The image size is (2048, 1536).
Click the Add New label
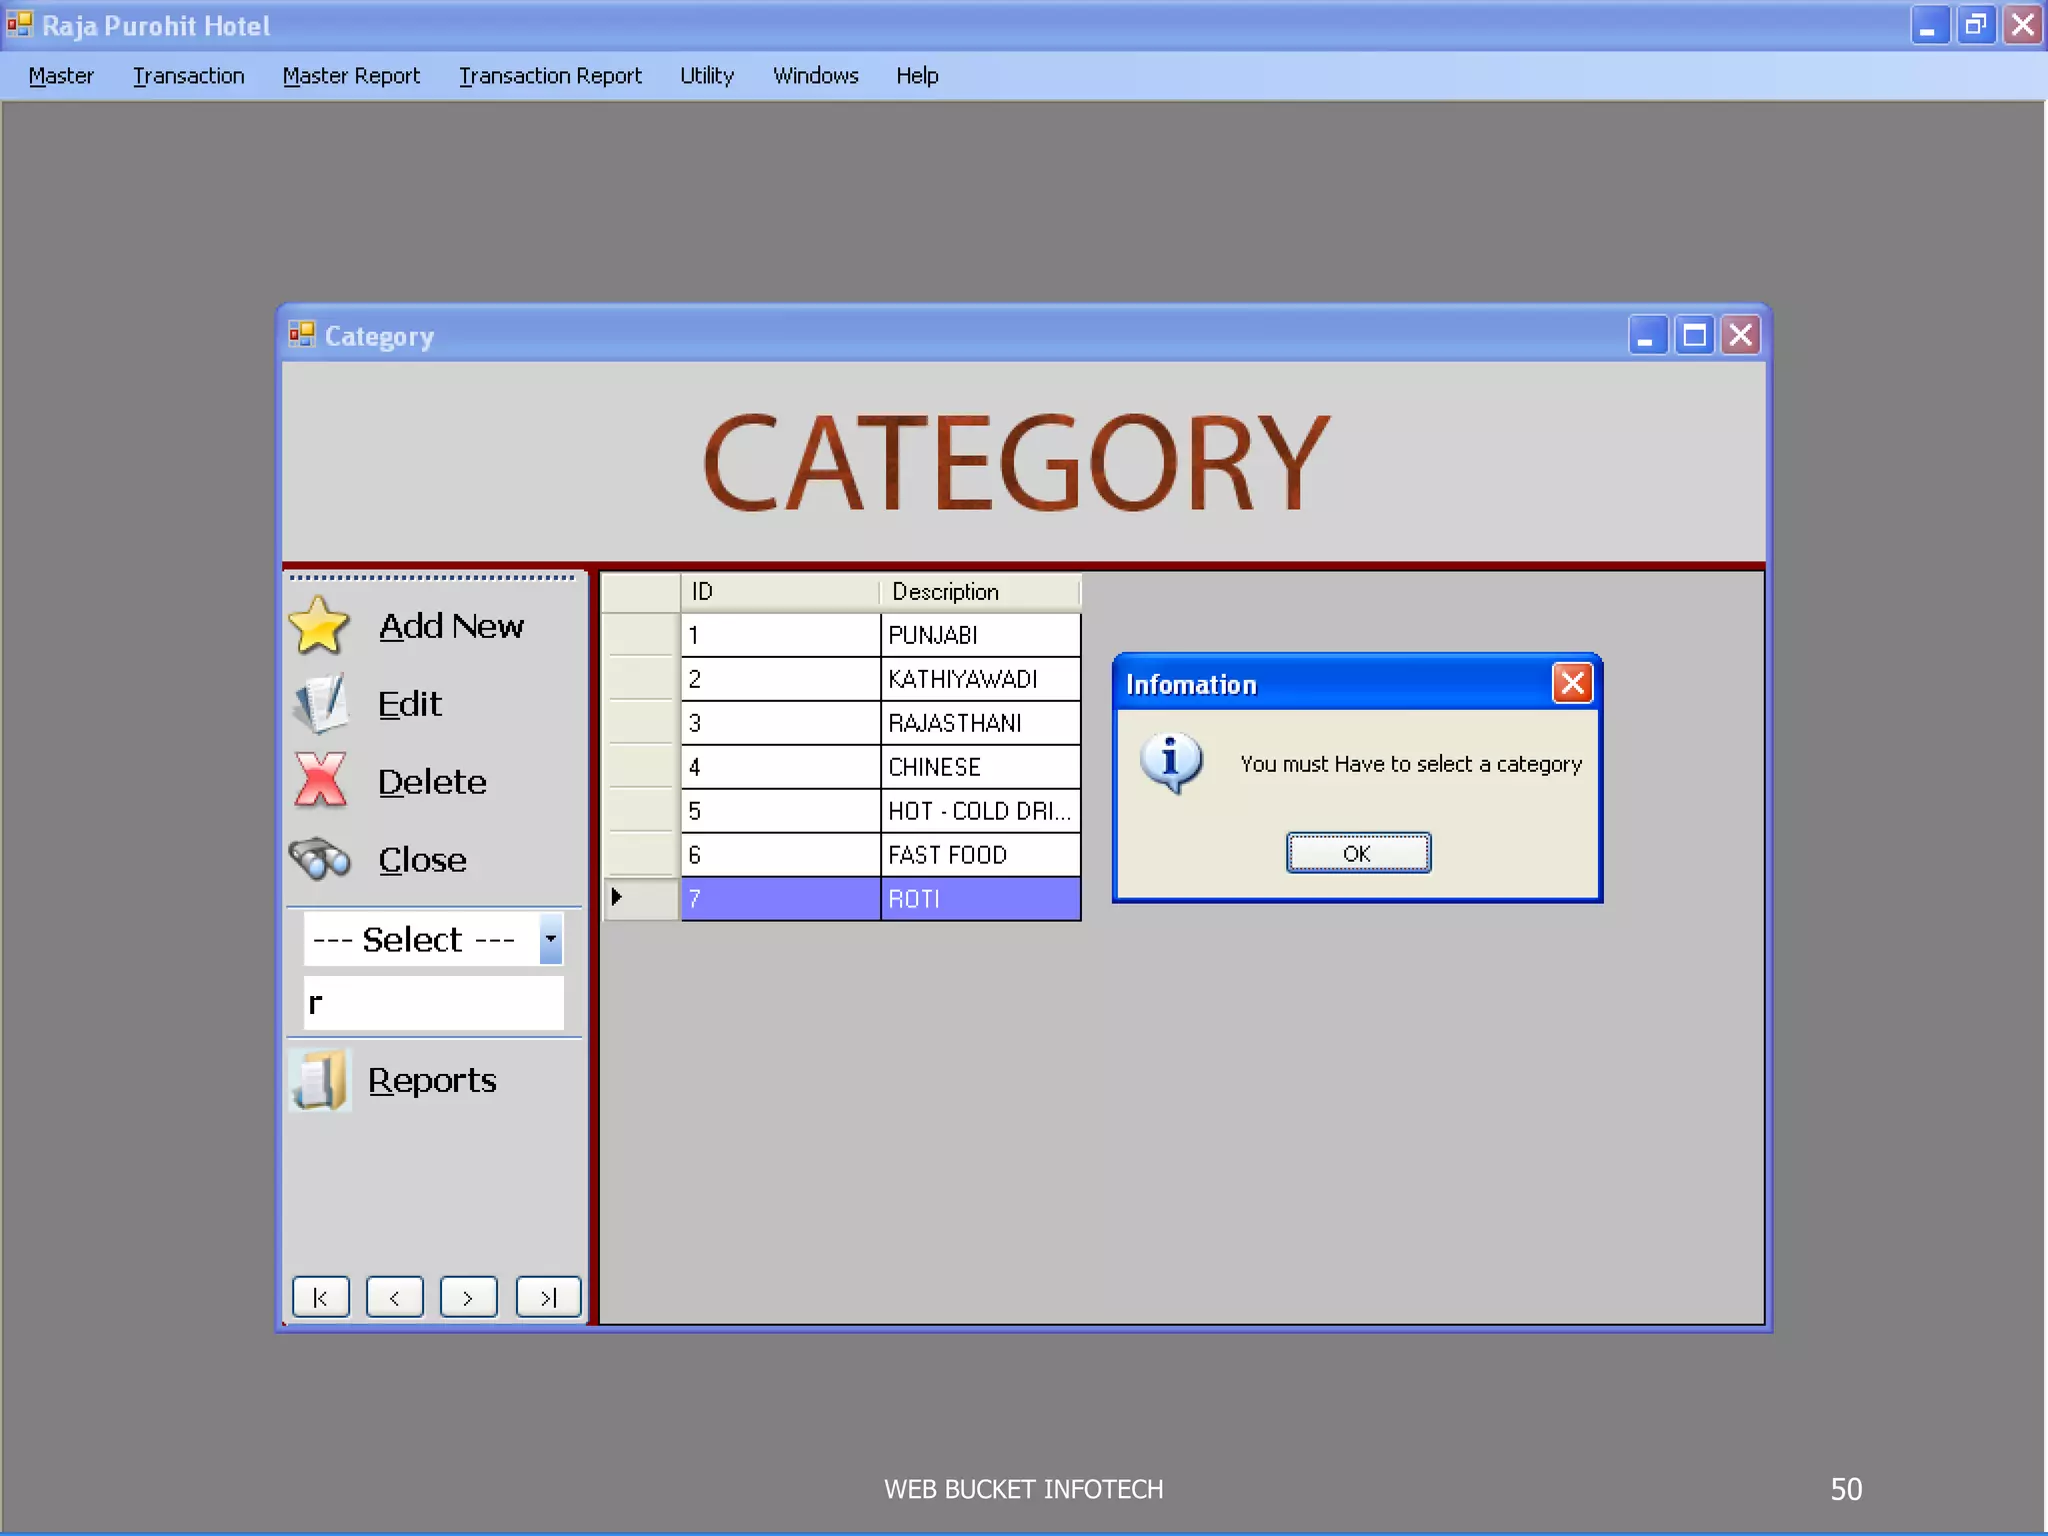click(x=451, y=626)
